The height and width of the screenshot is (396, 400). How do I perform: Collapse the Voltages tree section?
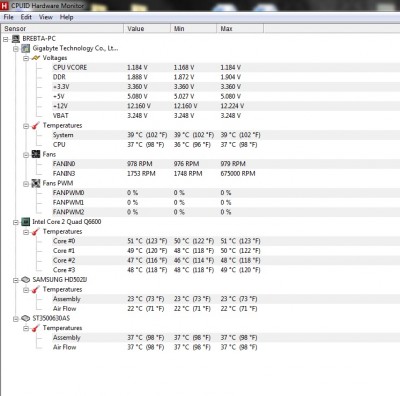coord(26,59)
